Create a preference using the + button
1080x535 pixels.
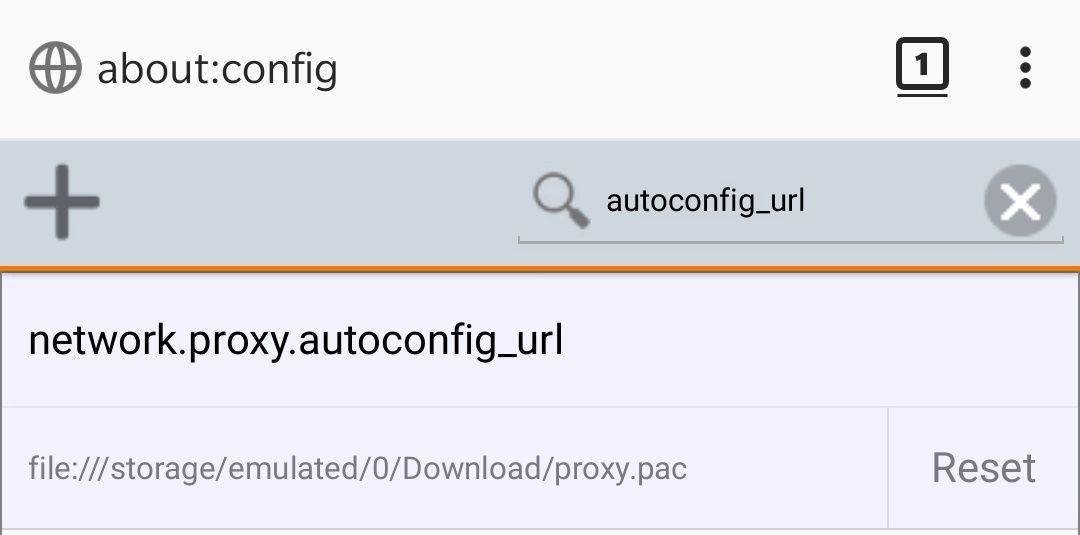pos(62,202)
